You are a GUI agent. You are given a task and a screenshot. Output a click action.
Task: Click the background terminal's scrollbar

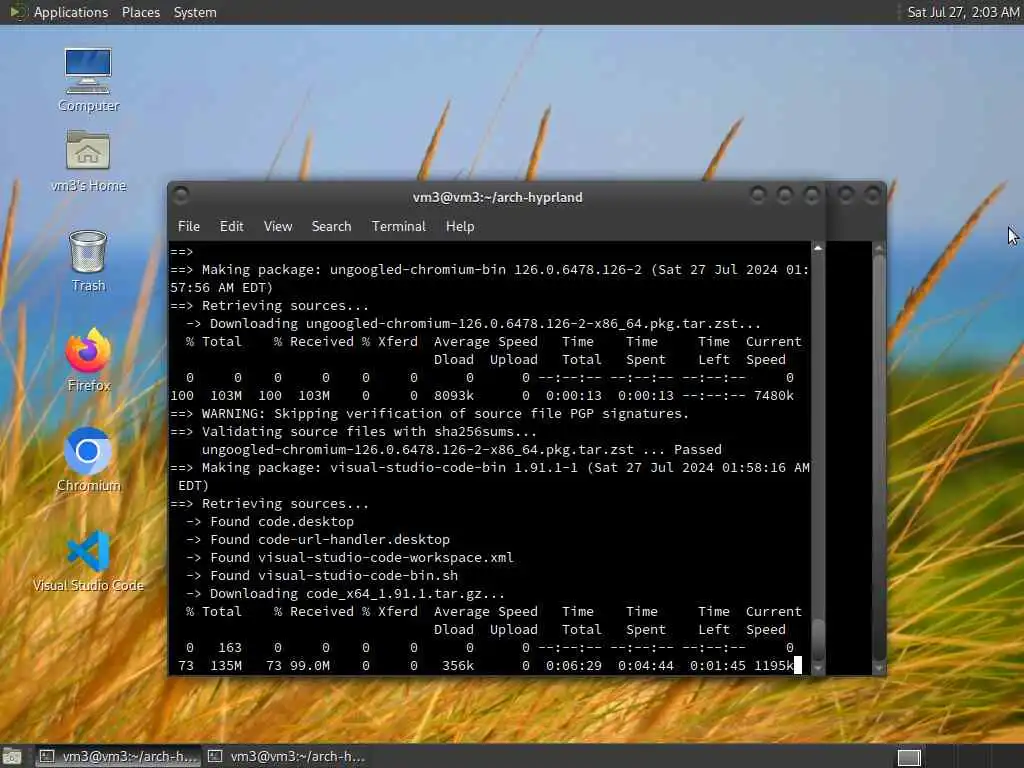pos(879,457)
